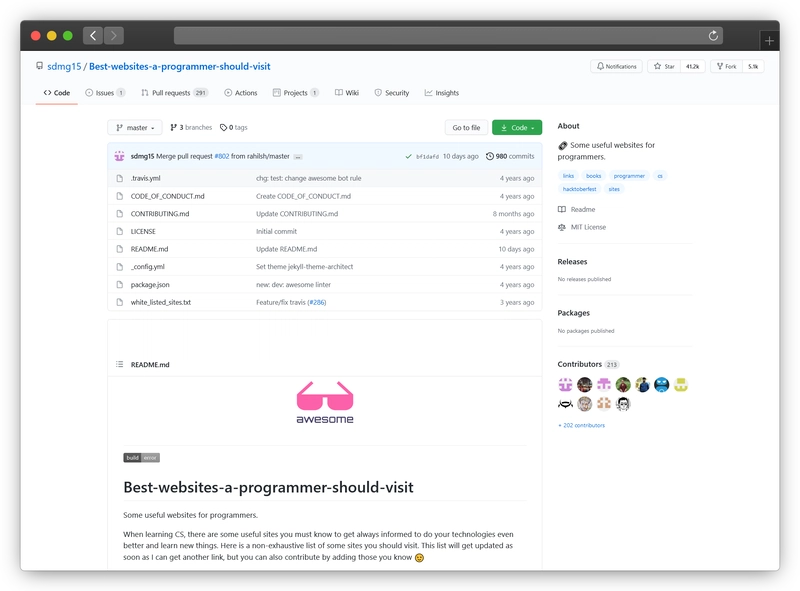Click the balance scale icon beside MIT License
This screenshot has height=591, width=800.
pyautogui.click(x=562, y=227)
